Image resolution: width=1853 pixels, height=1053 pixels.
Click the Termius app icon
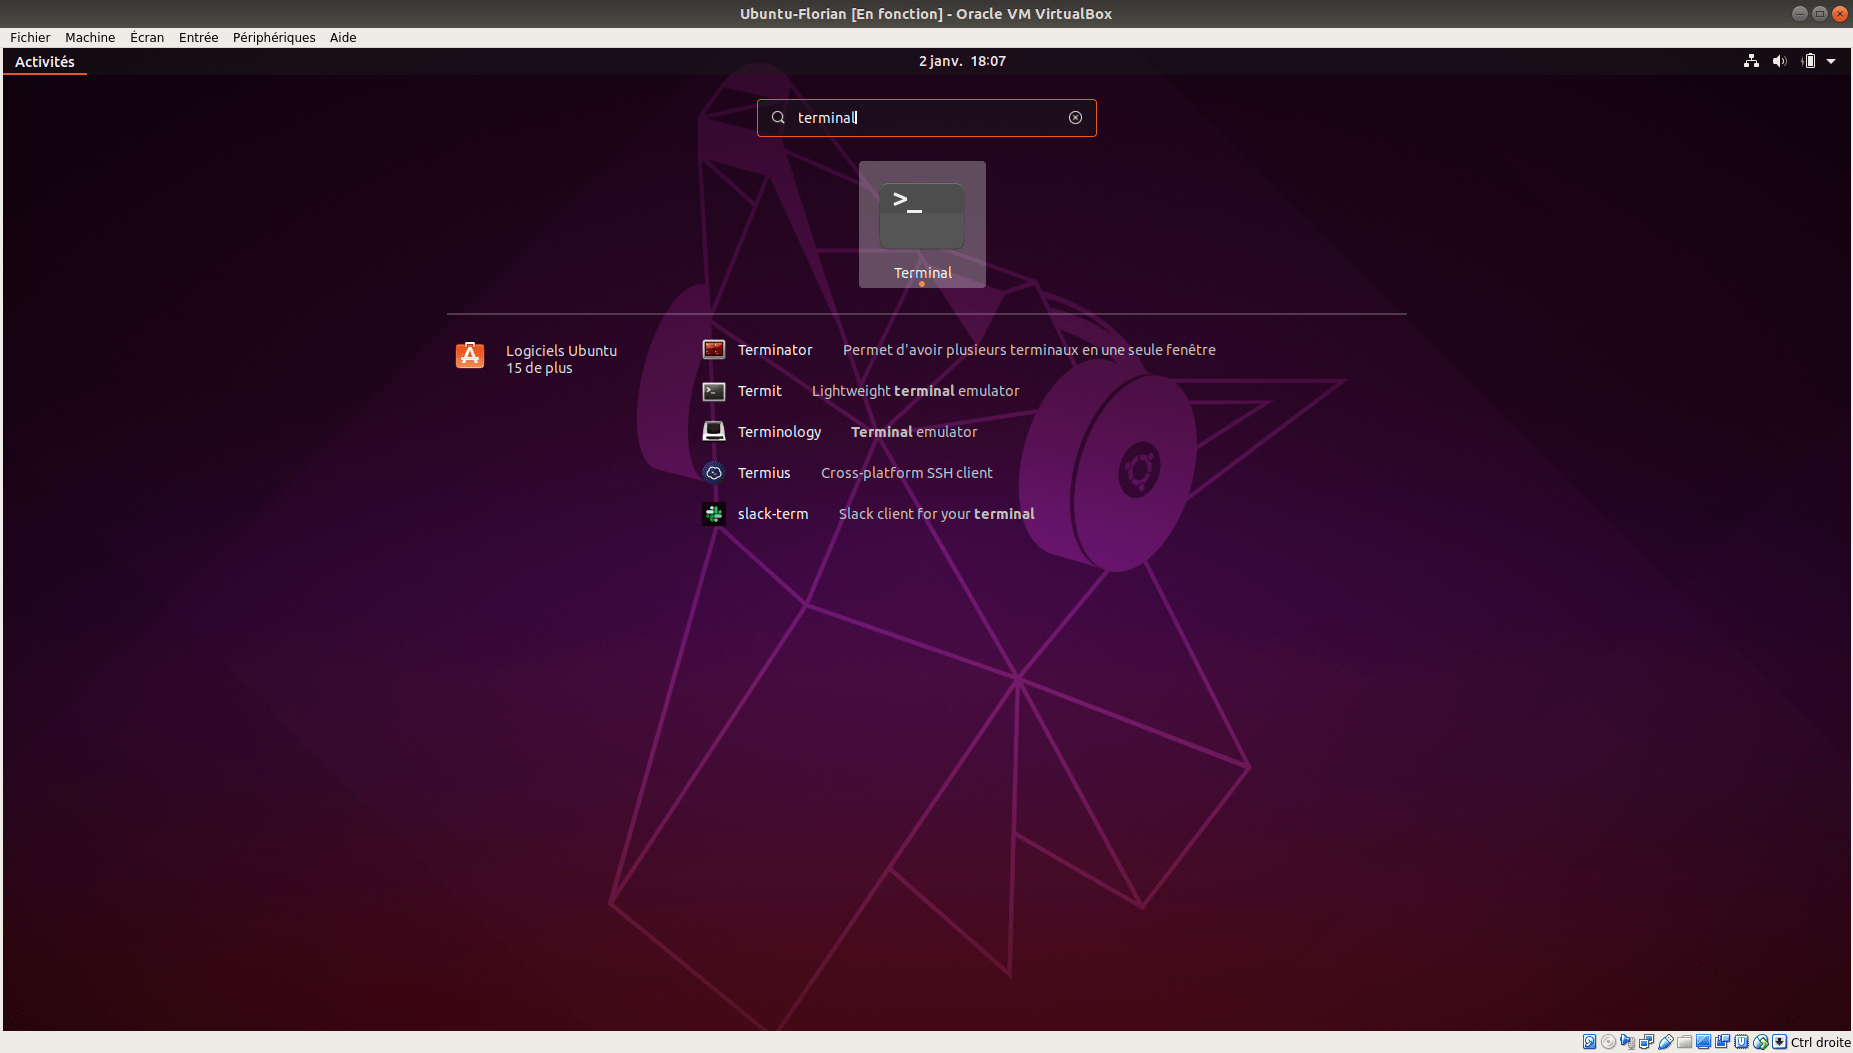(x=714, y=473)
